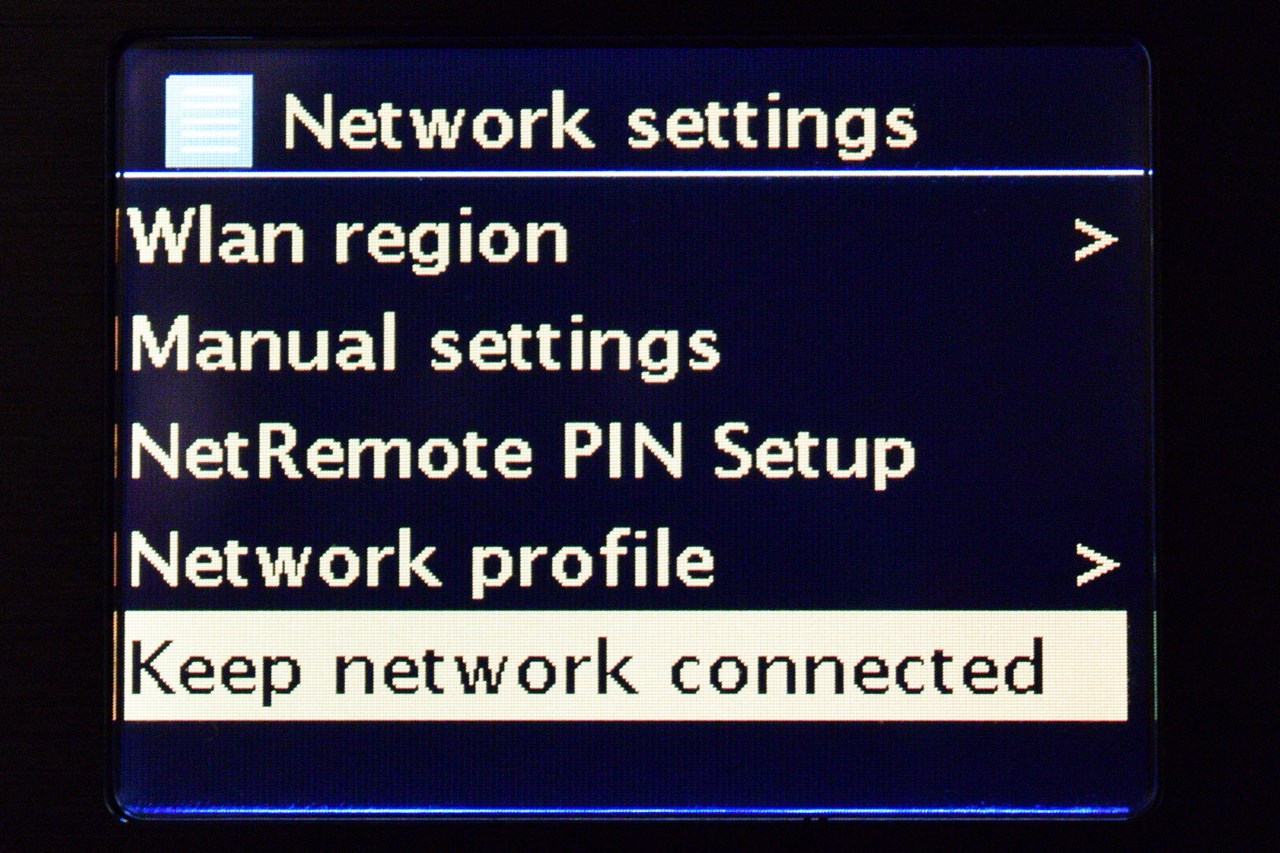Viewport: 1280px width, 853px height.
Task: Open Manual settings
Action: tap(623, 346)
